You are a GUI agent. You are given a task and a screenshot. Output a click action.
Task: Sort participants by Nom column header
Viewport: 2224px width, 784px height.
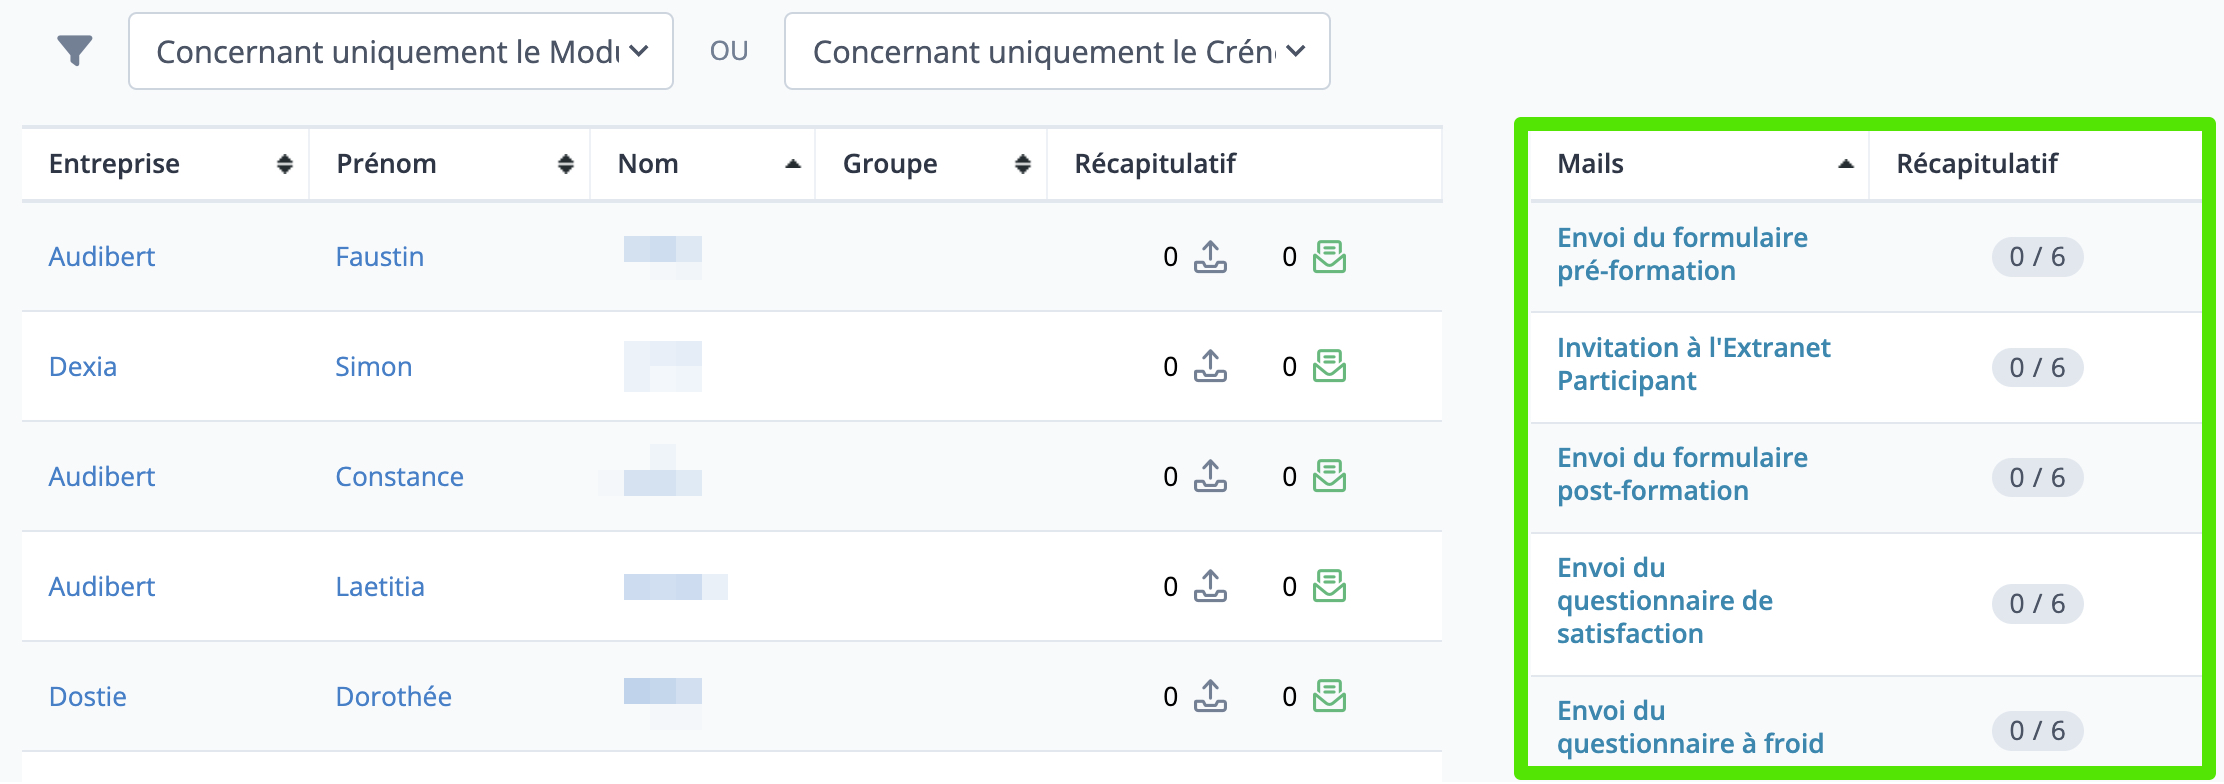tap(703, 164)
